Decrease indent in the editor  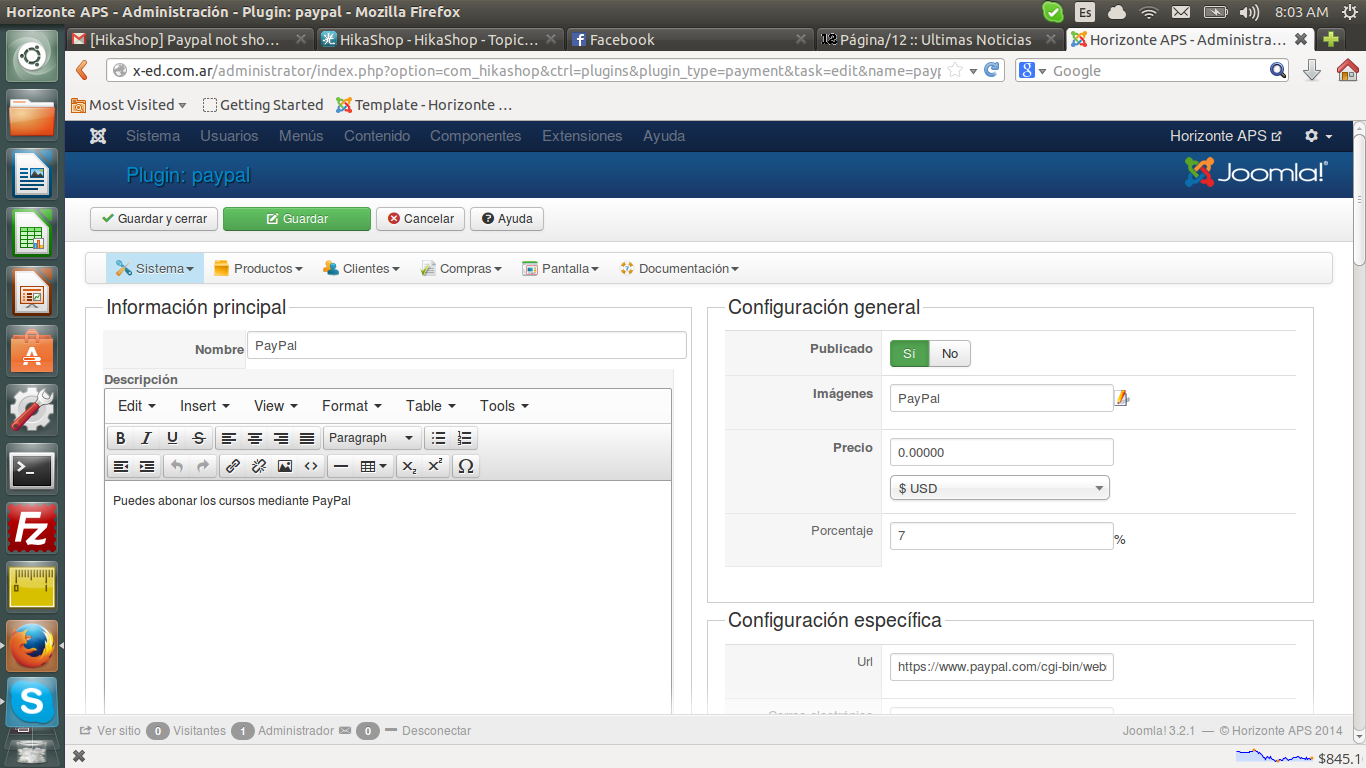[x=121, y=466]
